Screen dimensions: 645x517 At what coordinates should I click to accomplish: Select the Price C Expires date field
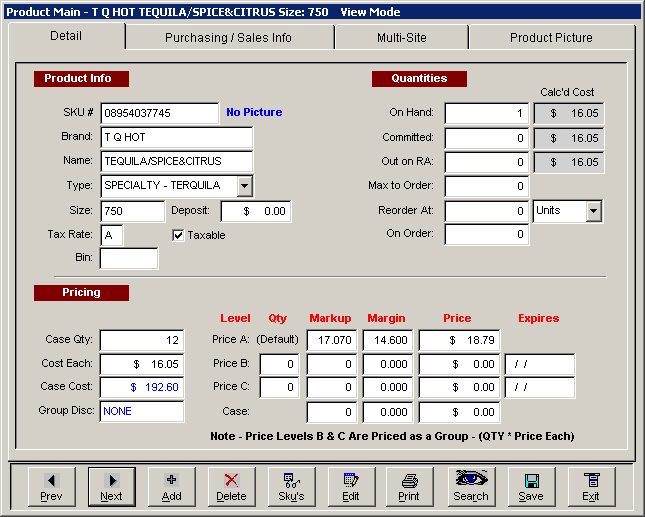pos(540,387)
